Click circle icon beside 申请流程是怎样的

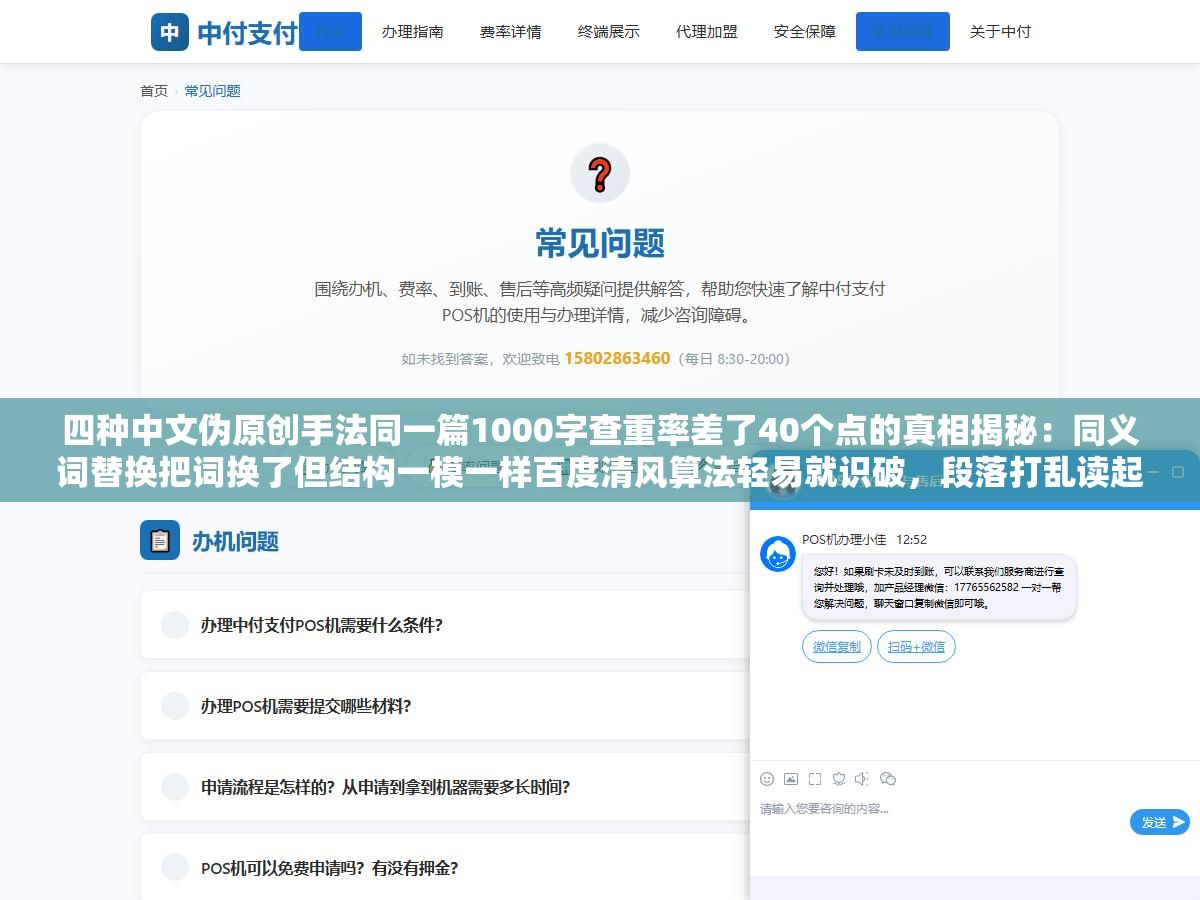pos(175,787)
